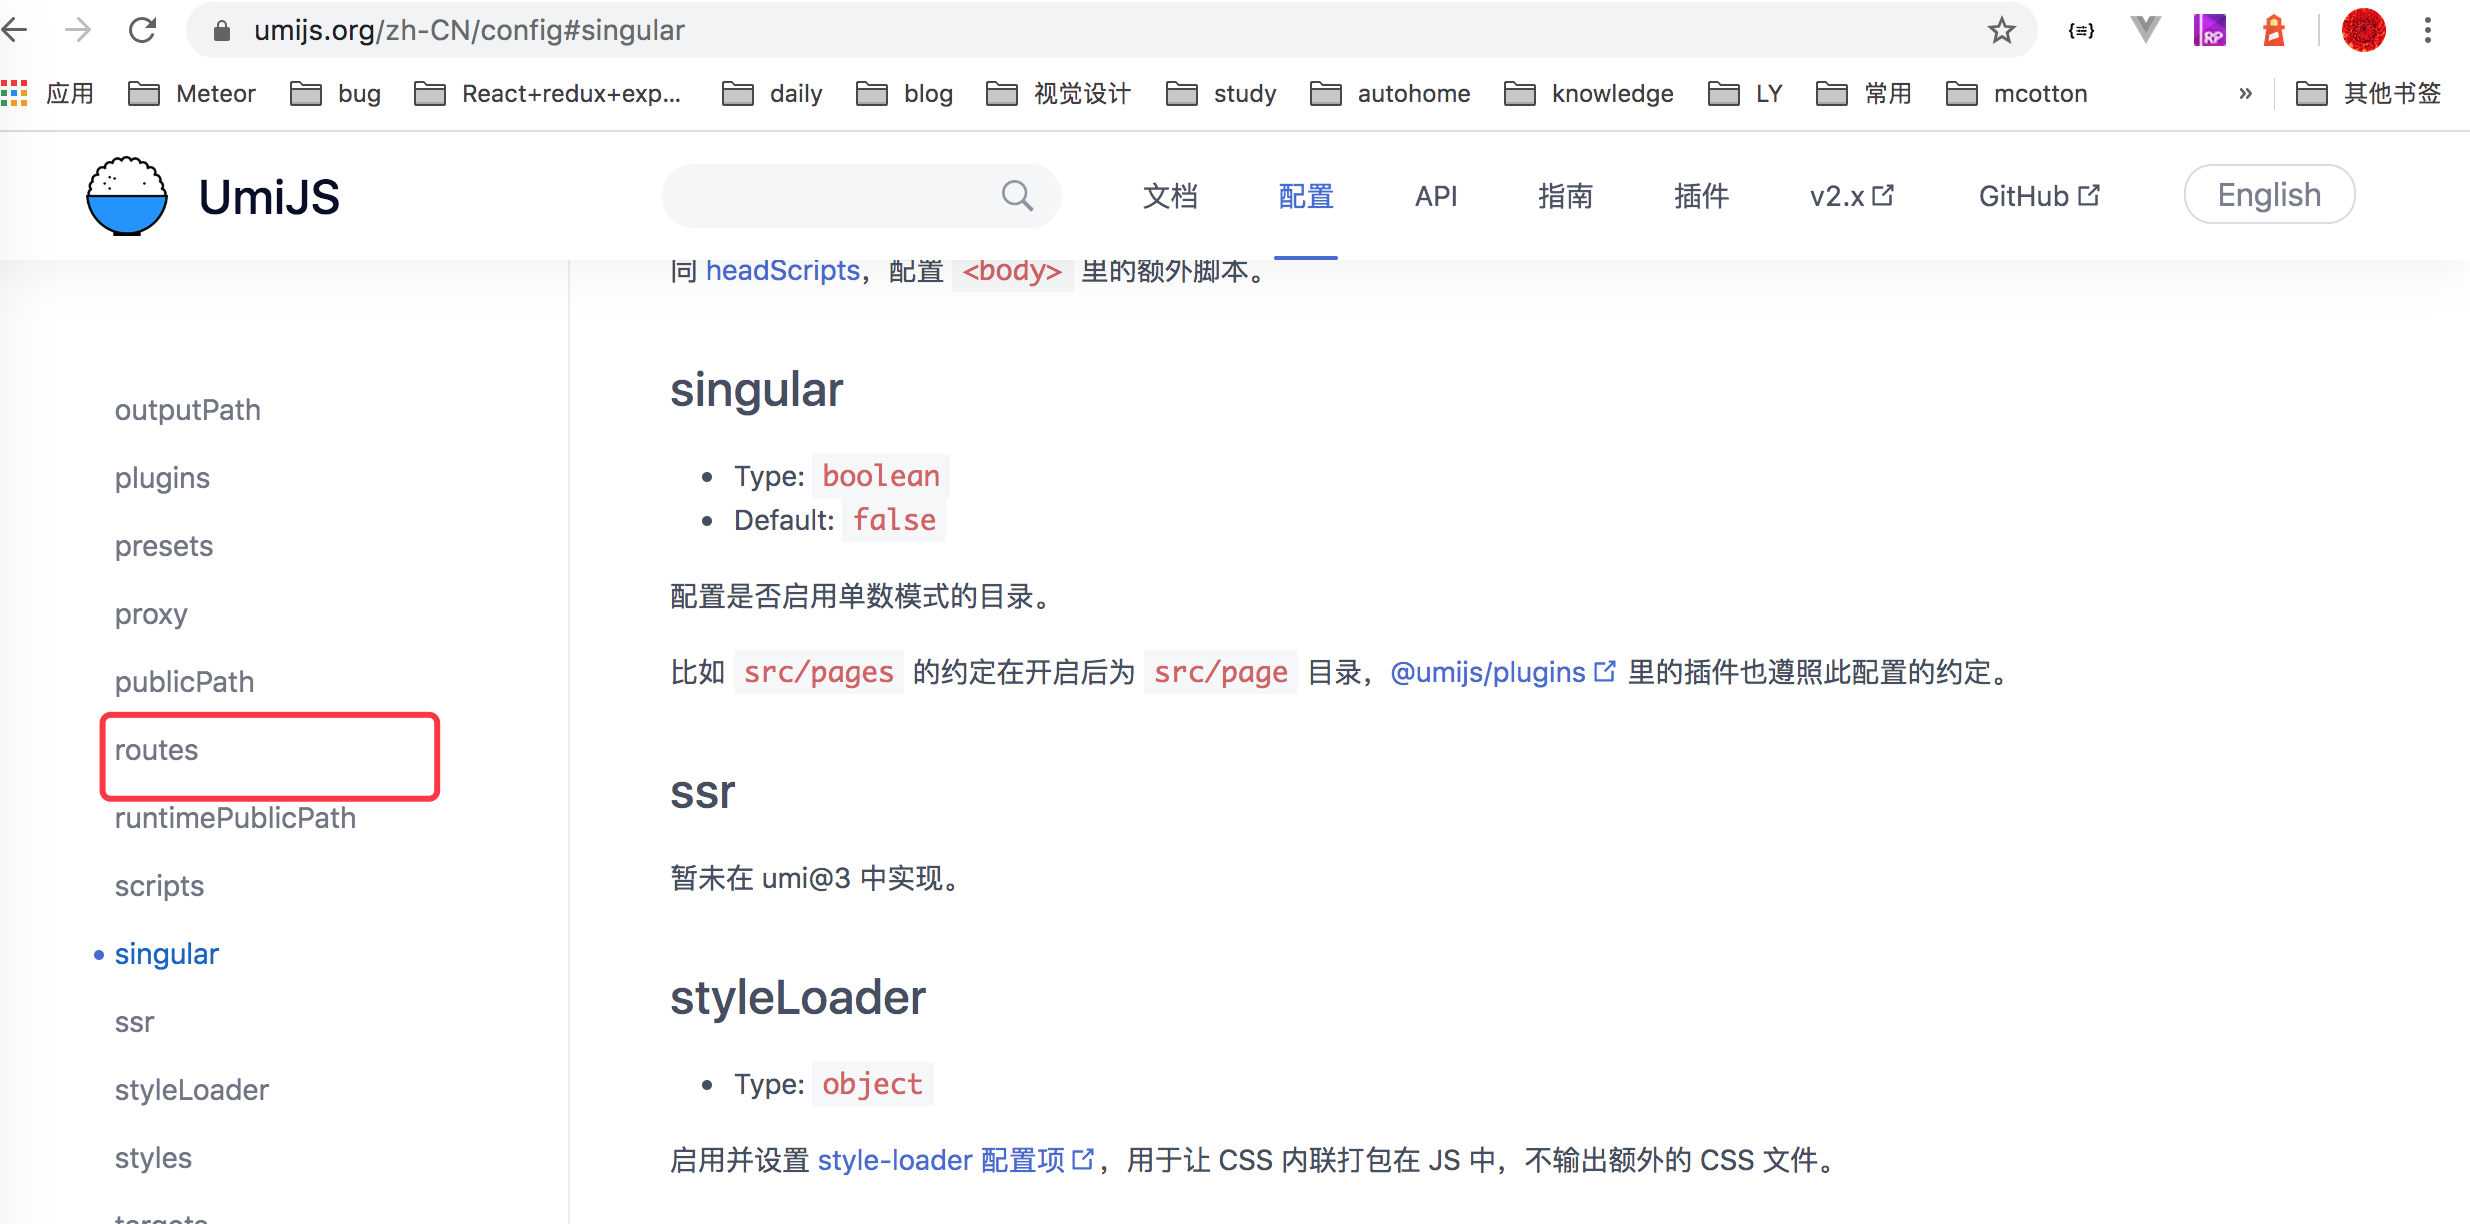2470x1224 pixels.
Task: Open style-loader 配置项 link
Action: pyautogui.click(x=956, y=1160)
